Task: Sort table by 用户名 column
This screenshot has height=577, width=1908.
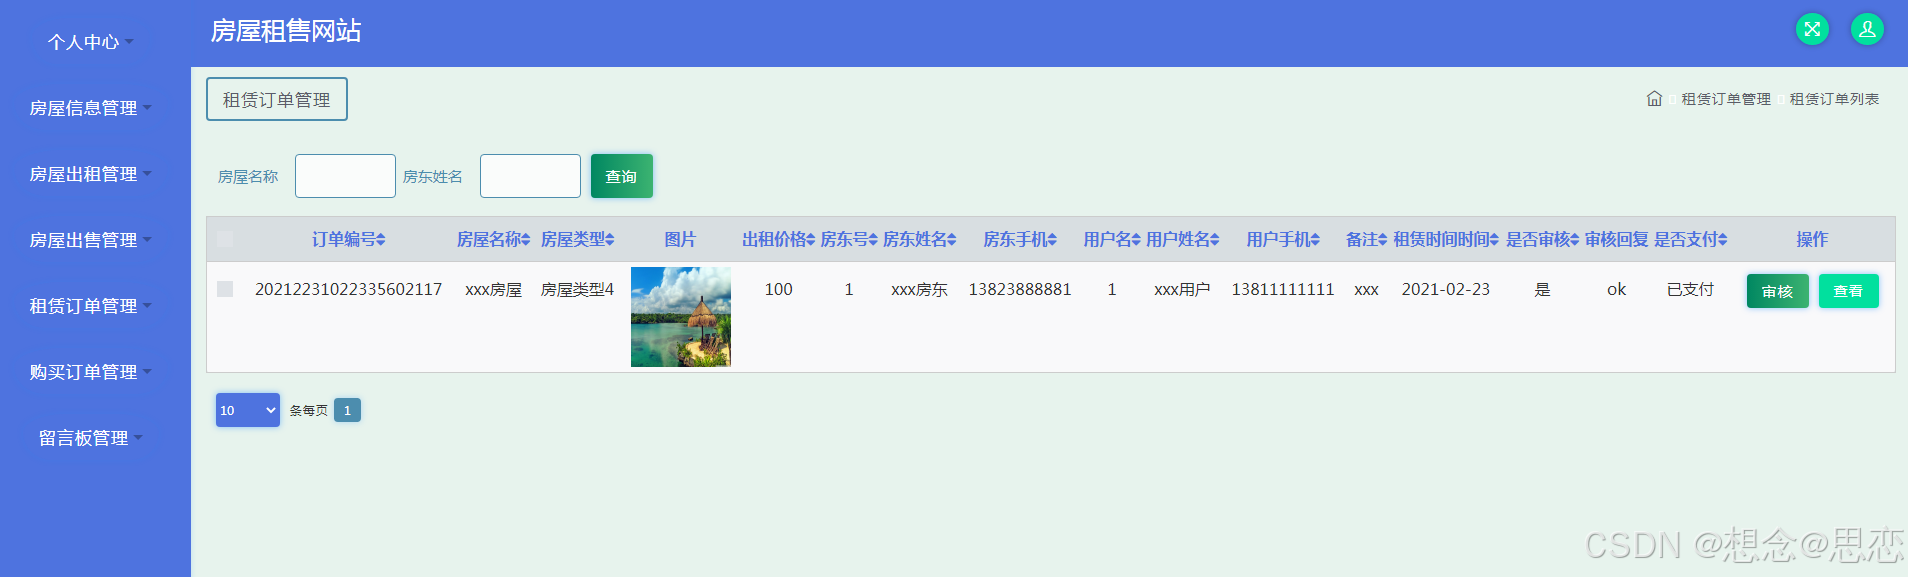Action: (1111, 239)
